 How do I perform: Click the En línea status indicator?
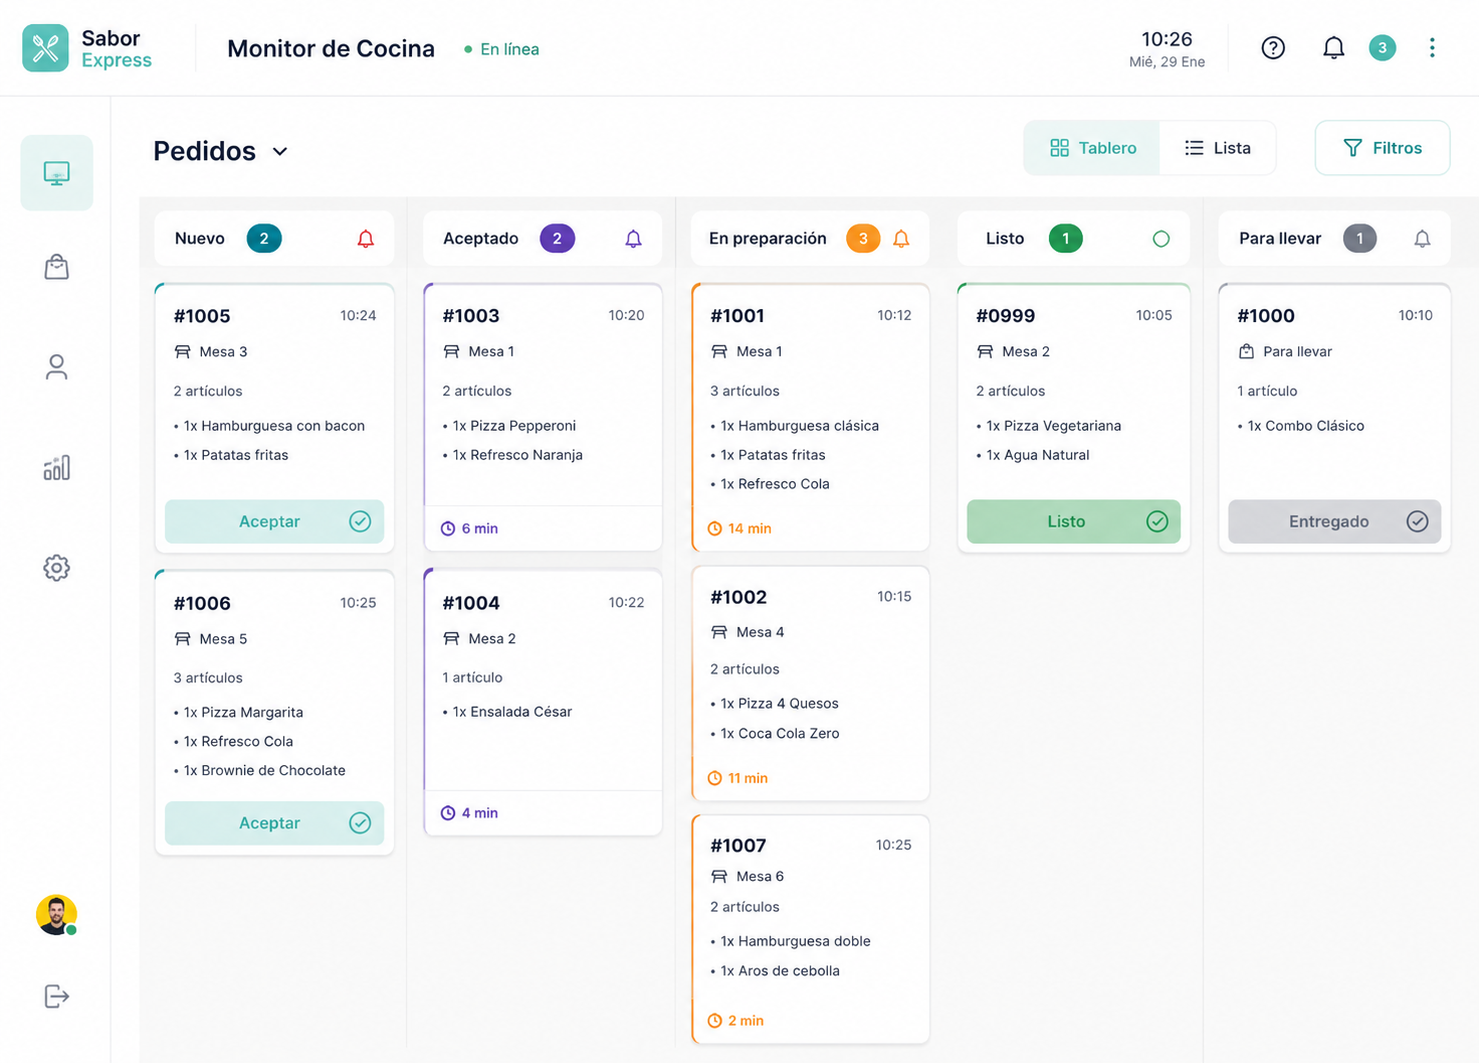pos(501,49)
